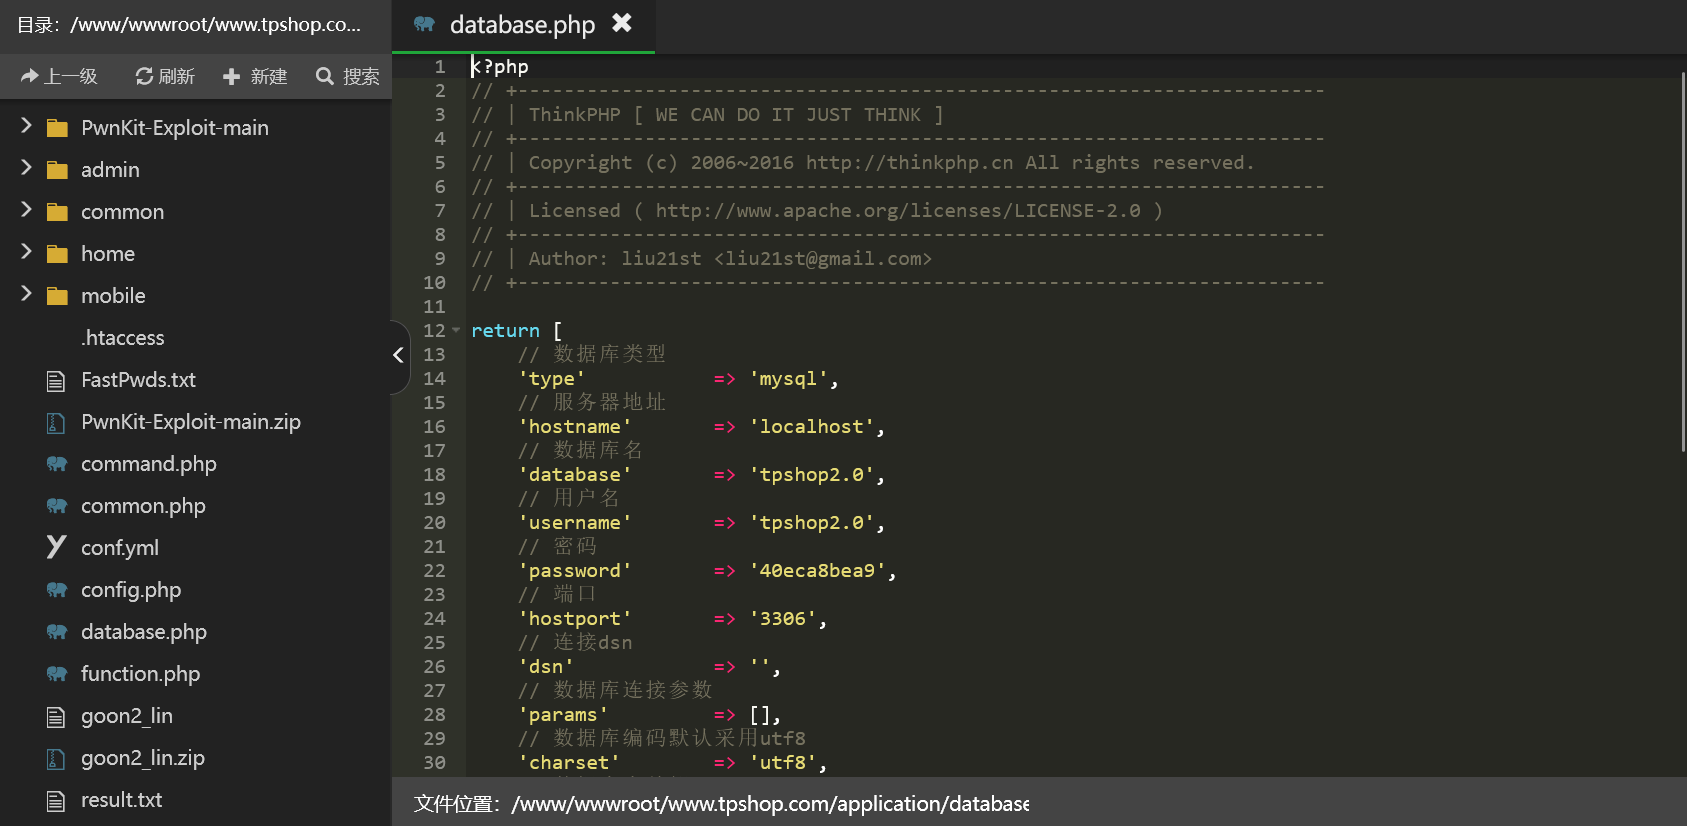1687x826 pixels.
Task: Click the <?php opening tag
Action: click(x=500, y=66)
